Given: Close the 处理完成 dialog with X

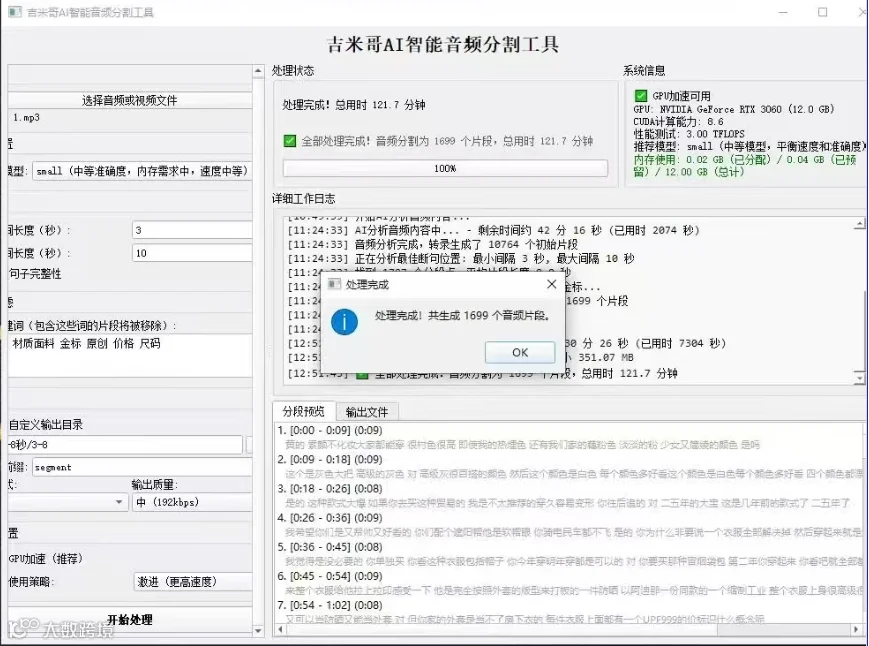Looking at the screenshot, I should point(551,284).
